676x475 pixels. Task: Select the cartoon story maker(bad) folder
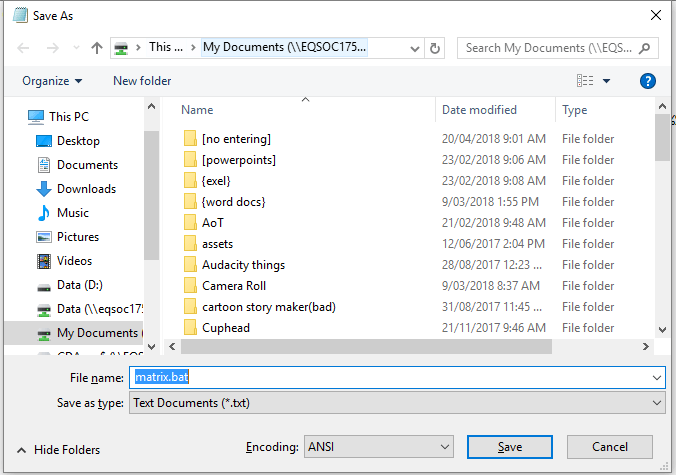(269, 307)
